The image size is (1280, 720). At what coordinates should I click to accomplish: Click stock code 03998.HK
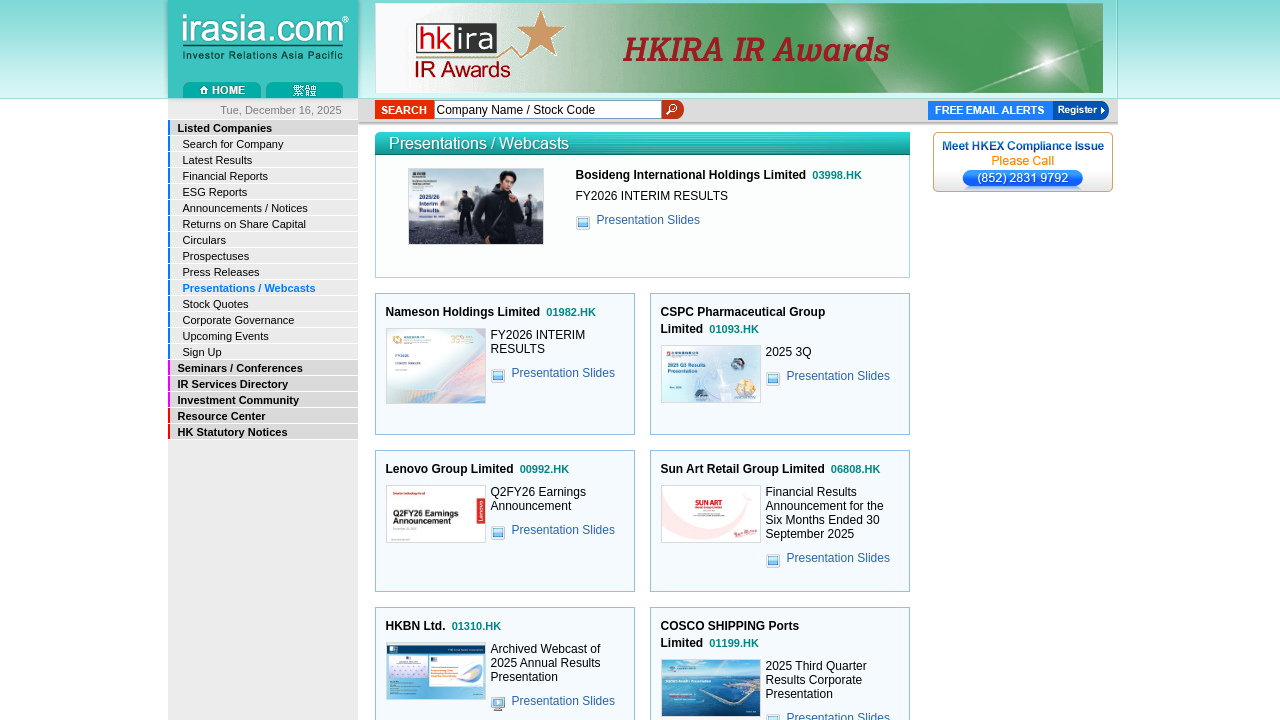click(837, 175)
